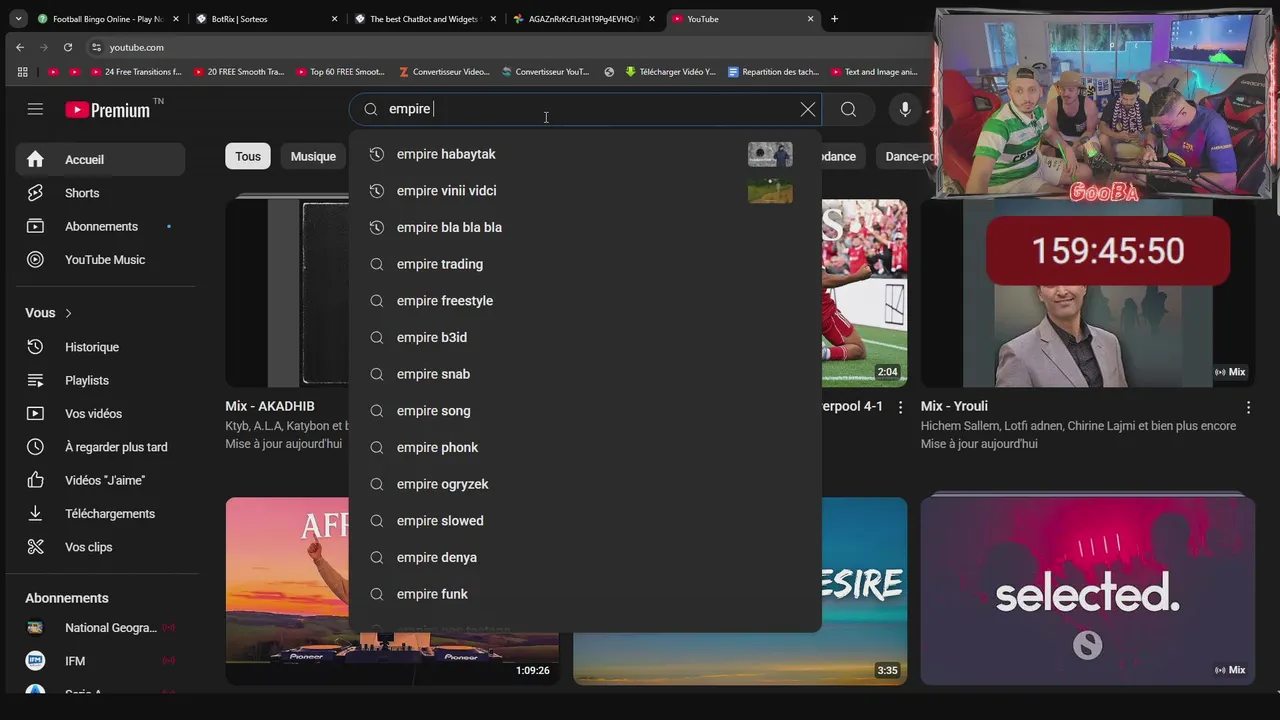
Task: Go to Accueil in sidebar
Action: 100,159
